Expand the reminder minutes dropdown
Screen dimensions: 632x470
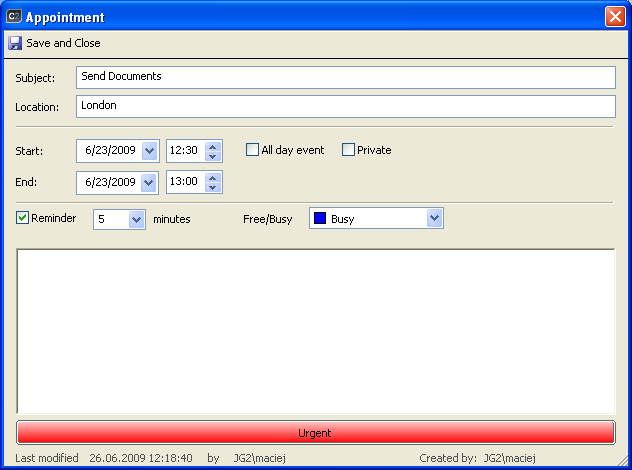click(x=137, y=220)
